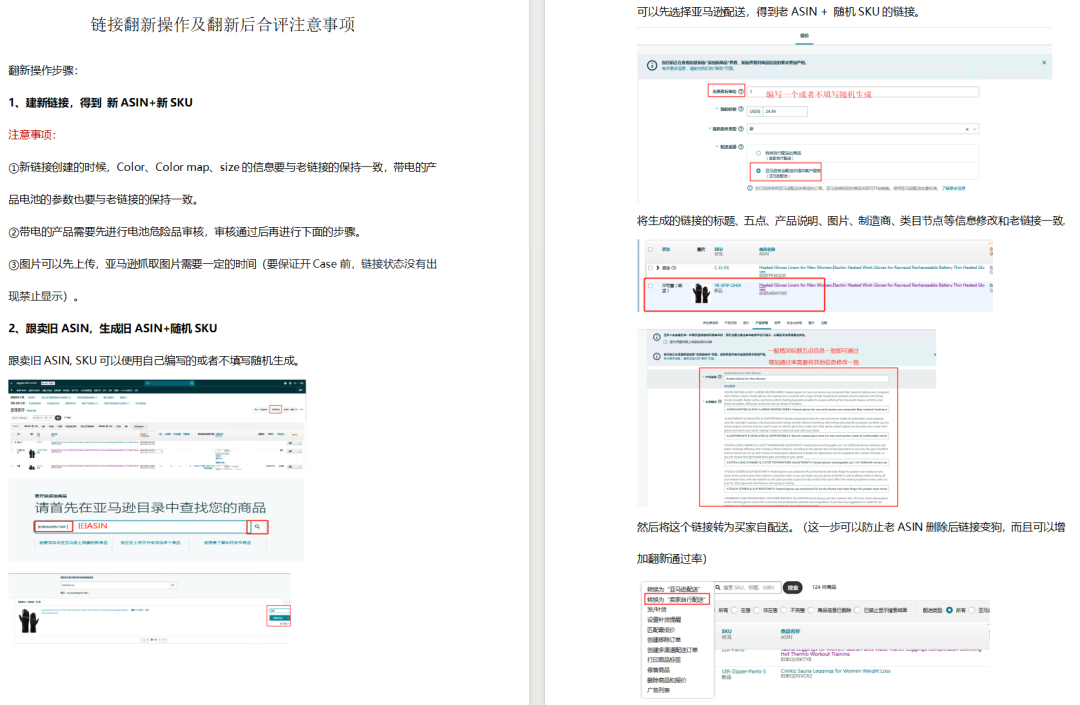Image resolution: width=1080 pixels, height=705 pixels.
Task: Choose '转换为"卖家自行配送"' from the menu
Action: pyautogui.click(x=677, y=599)
